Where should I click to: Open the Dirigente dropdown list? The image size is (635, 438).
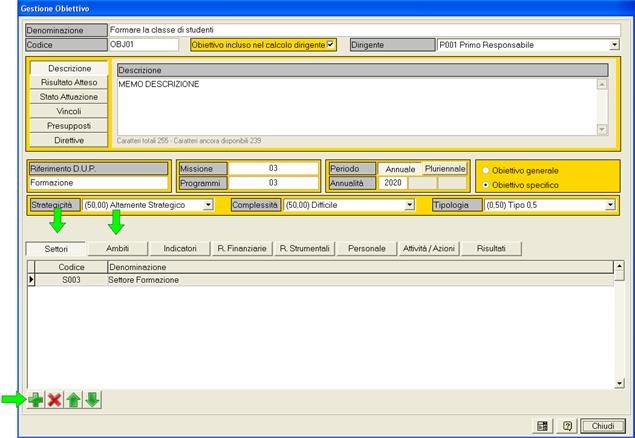(x=614, y=45)
